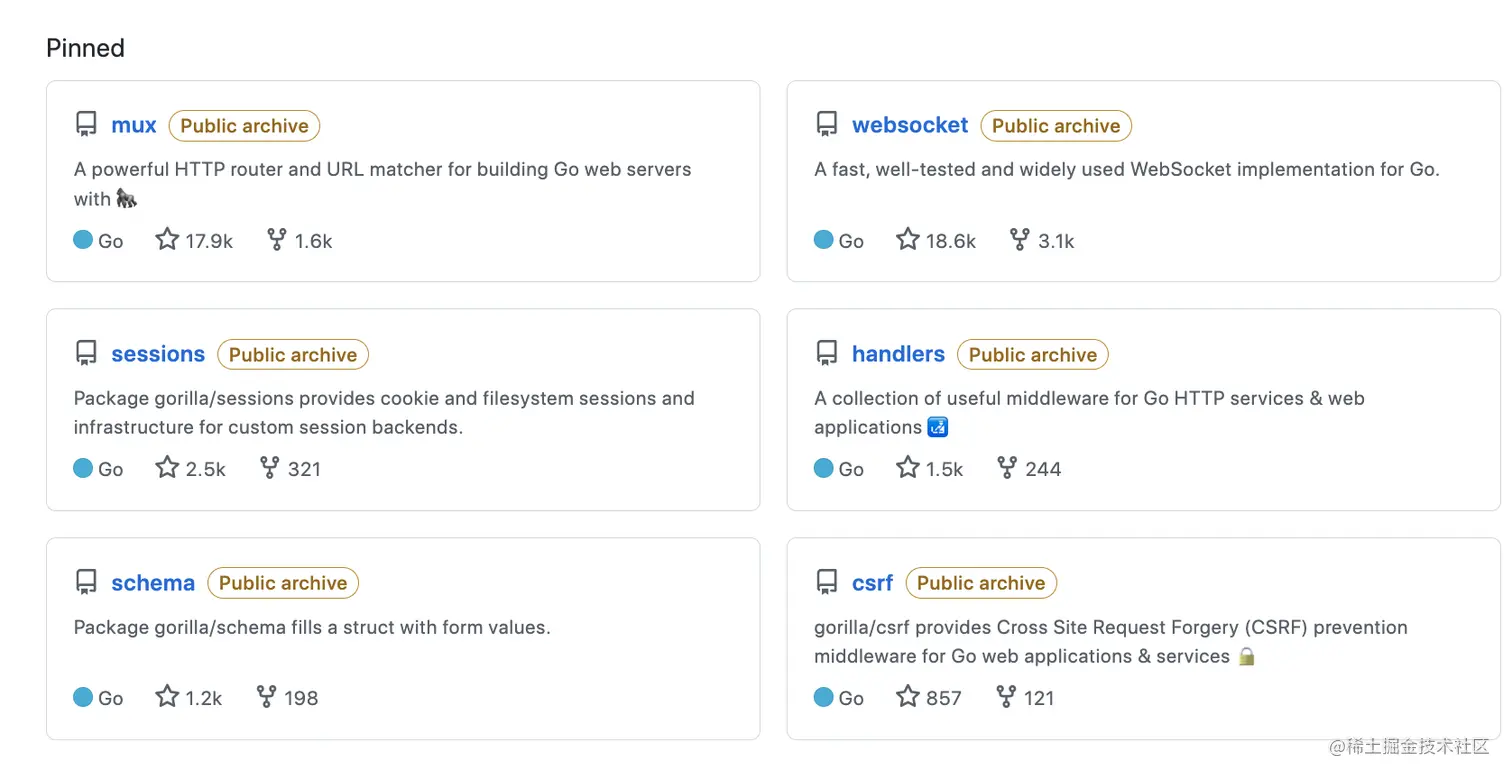Viewport: 1512px width, 779px height.
Task: Open csrf forks via 121 fork icon
Action: pyautogui.click(x=1006, y=697)
